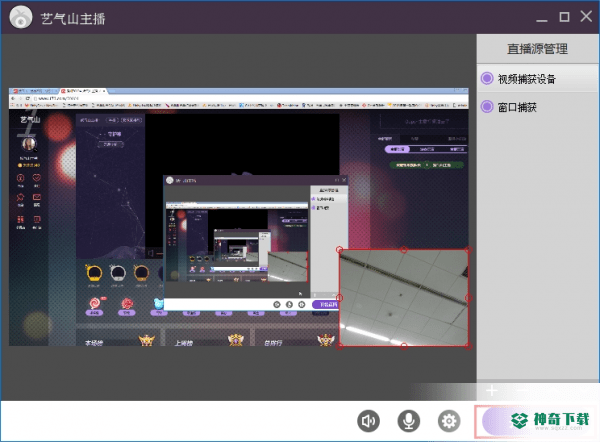
Task: Grab the top-left handle of webcam overlay
Action: point(339,250)
